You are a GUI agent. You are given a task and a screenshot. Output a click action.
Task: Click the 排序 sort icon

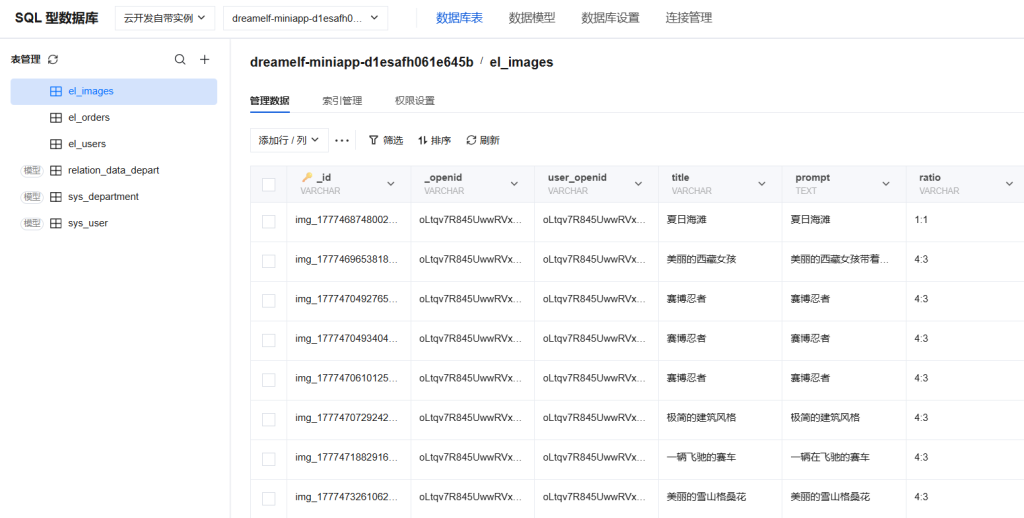click(x=423, y=141)
